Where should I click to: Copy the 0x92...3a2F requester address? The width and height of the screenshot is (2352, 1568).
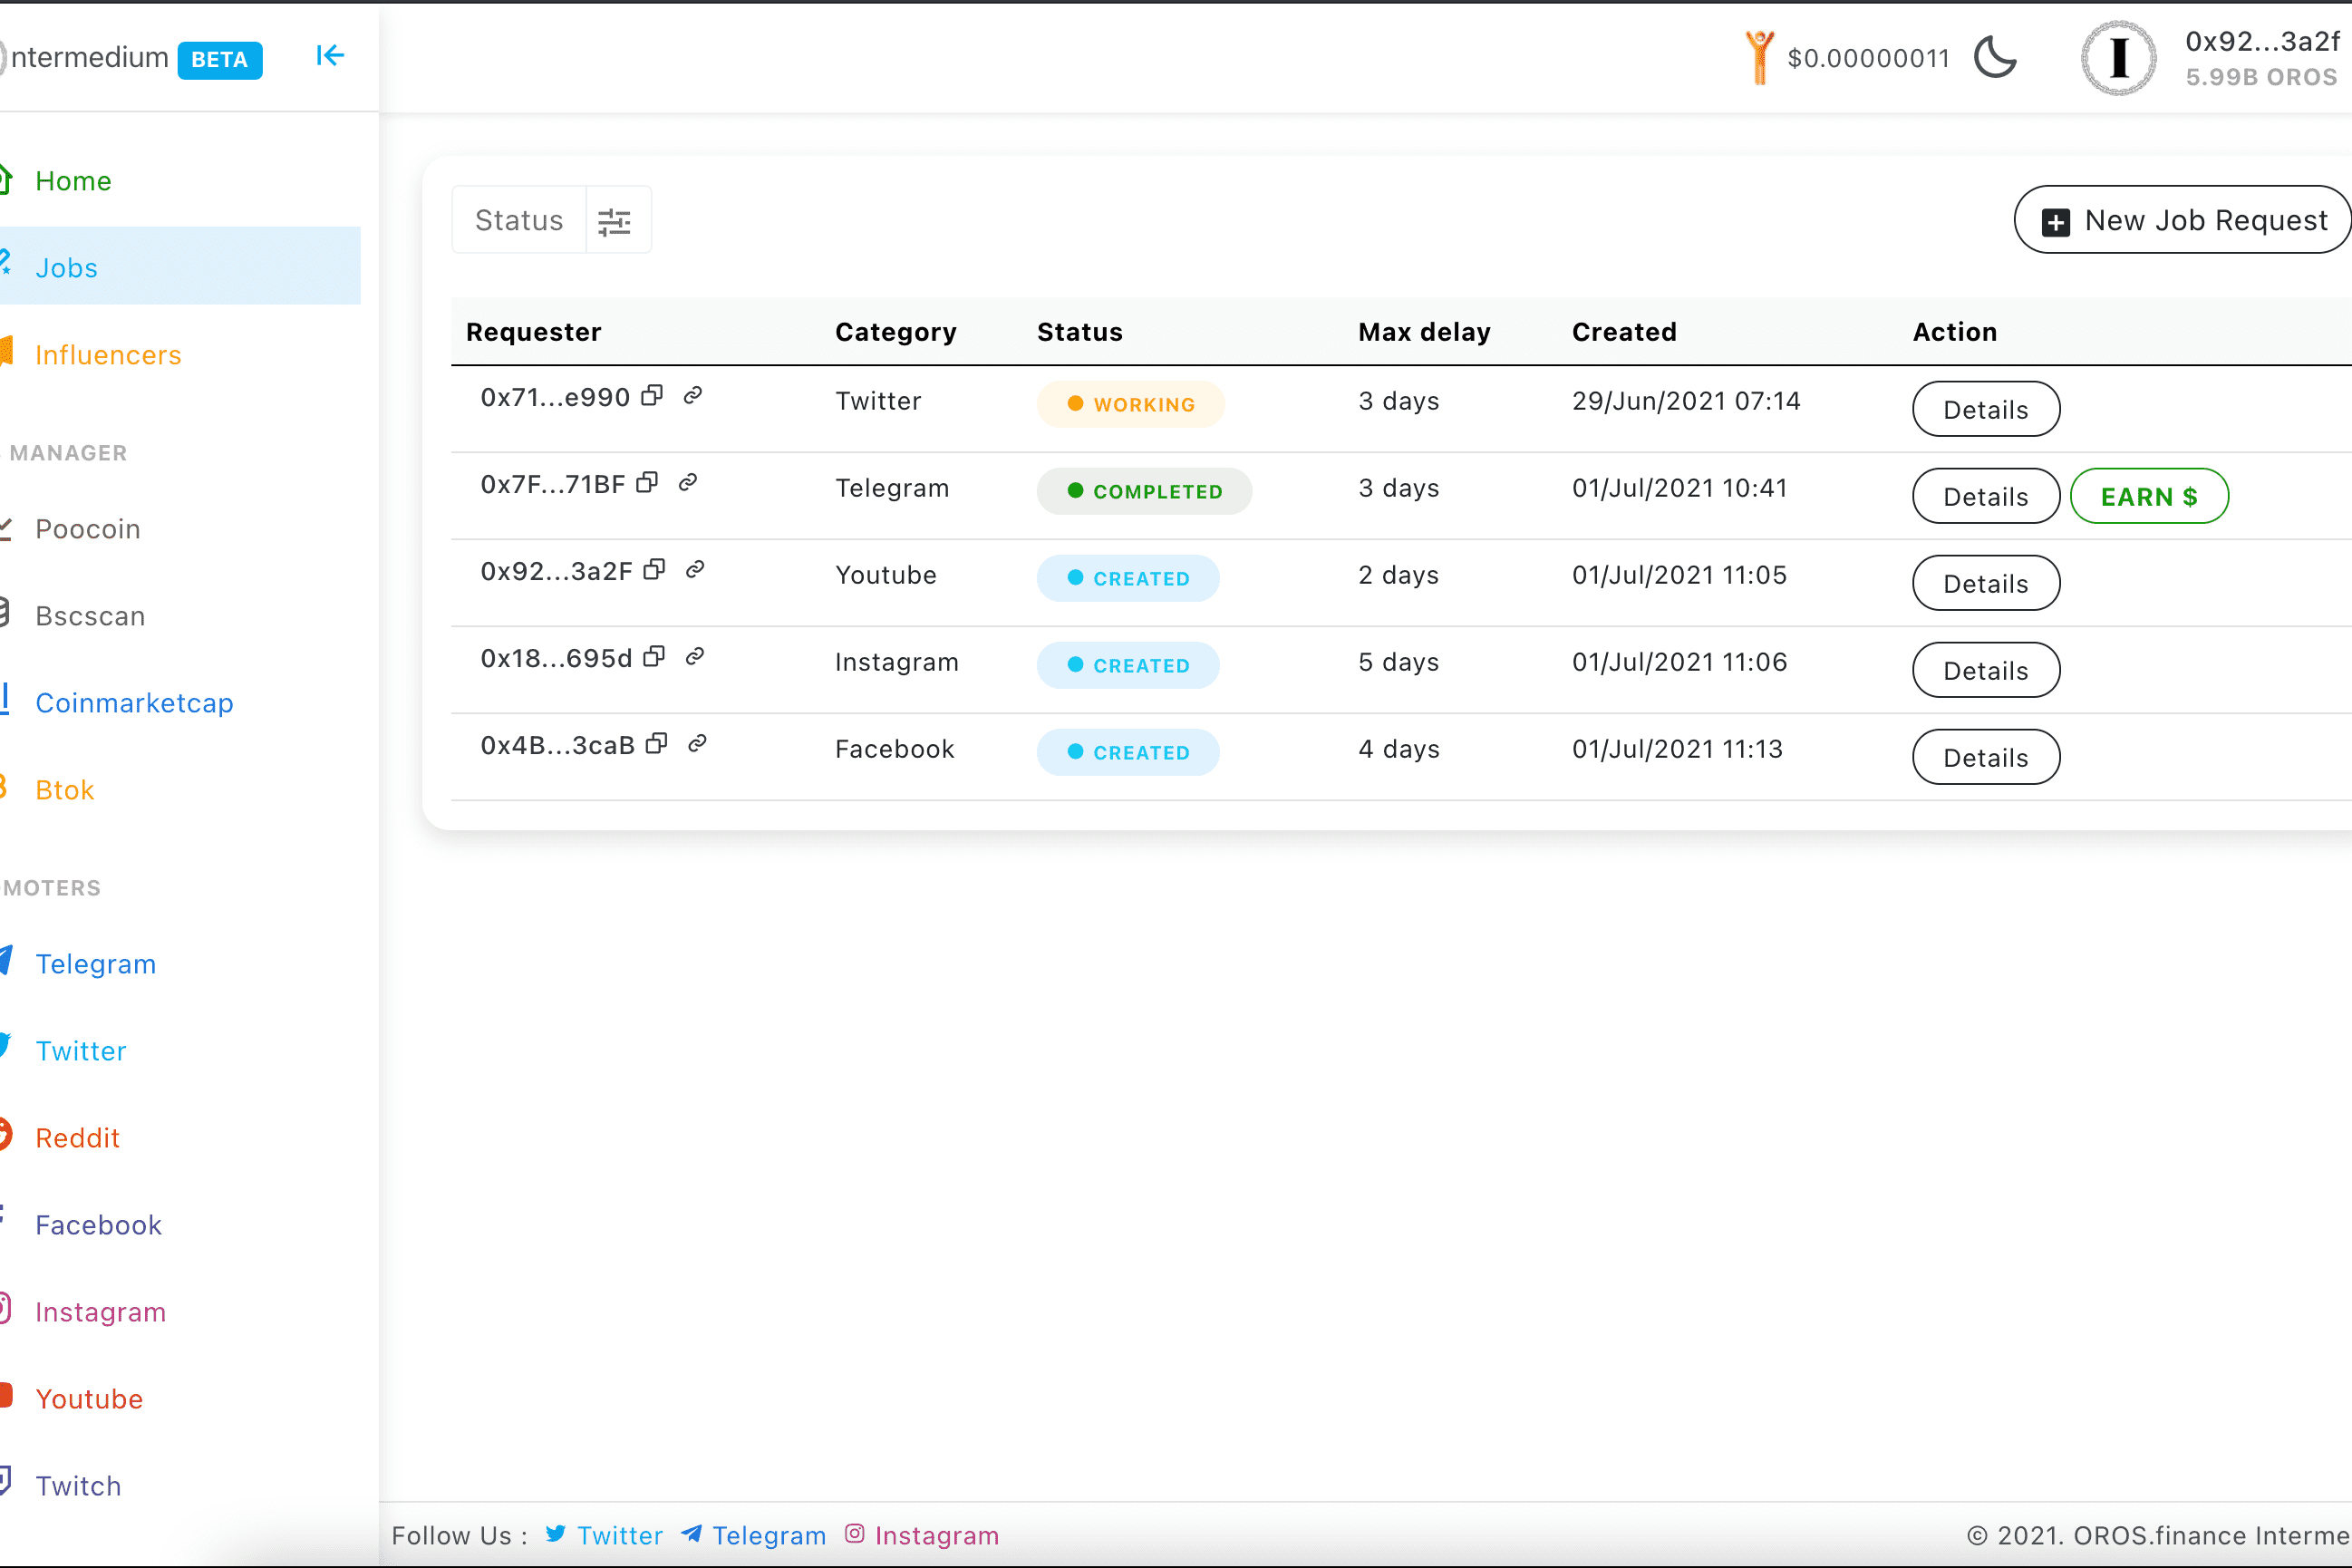655,570
